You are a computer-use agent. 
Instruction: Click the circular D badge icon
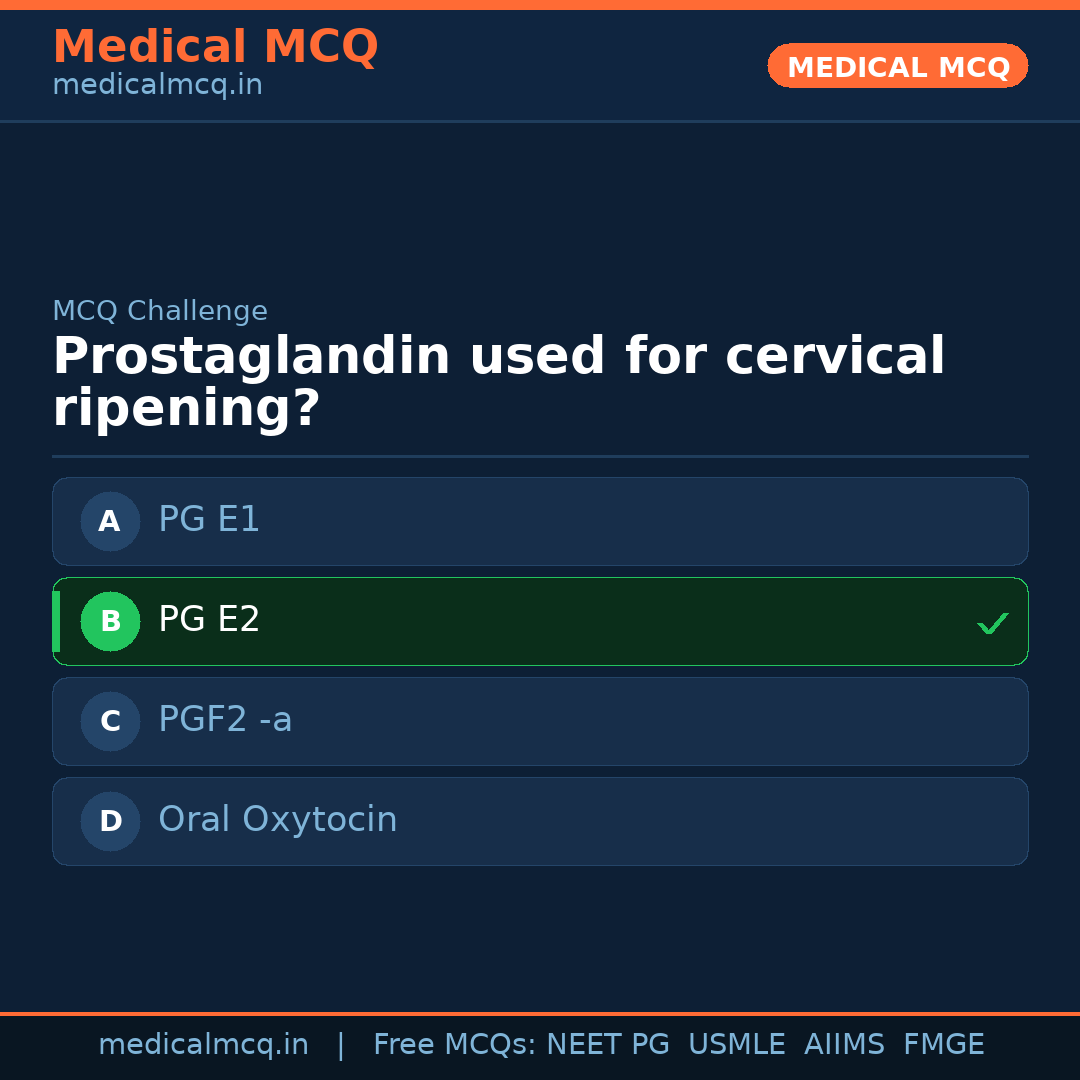coord(110,821)
